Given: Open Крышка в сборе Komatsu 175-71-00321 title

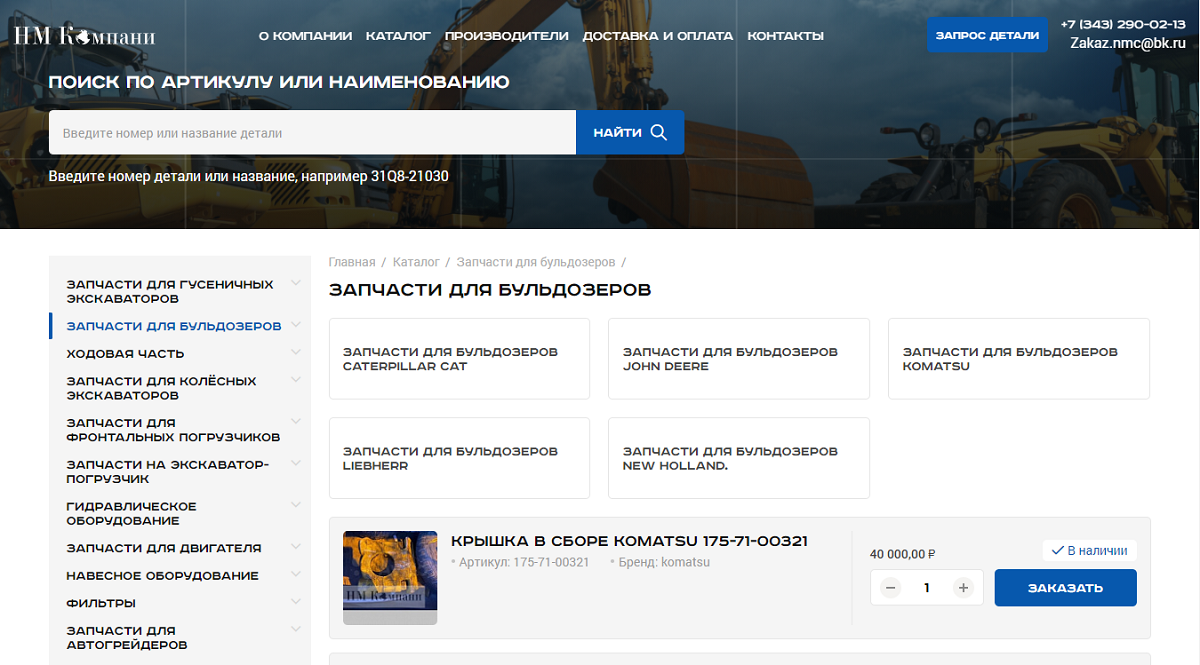Looking at the screenshot, I should 630,541.
